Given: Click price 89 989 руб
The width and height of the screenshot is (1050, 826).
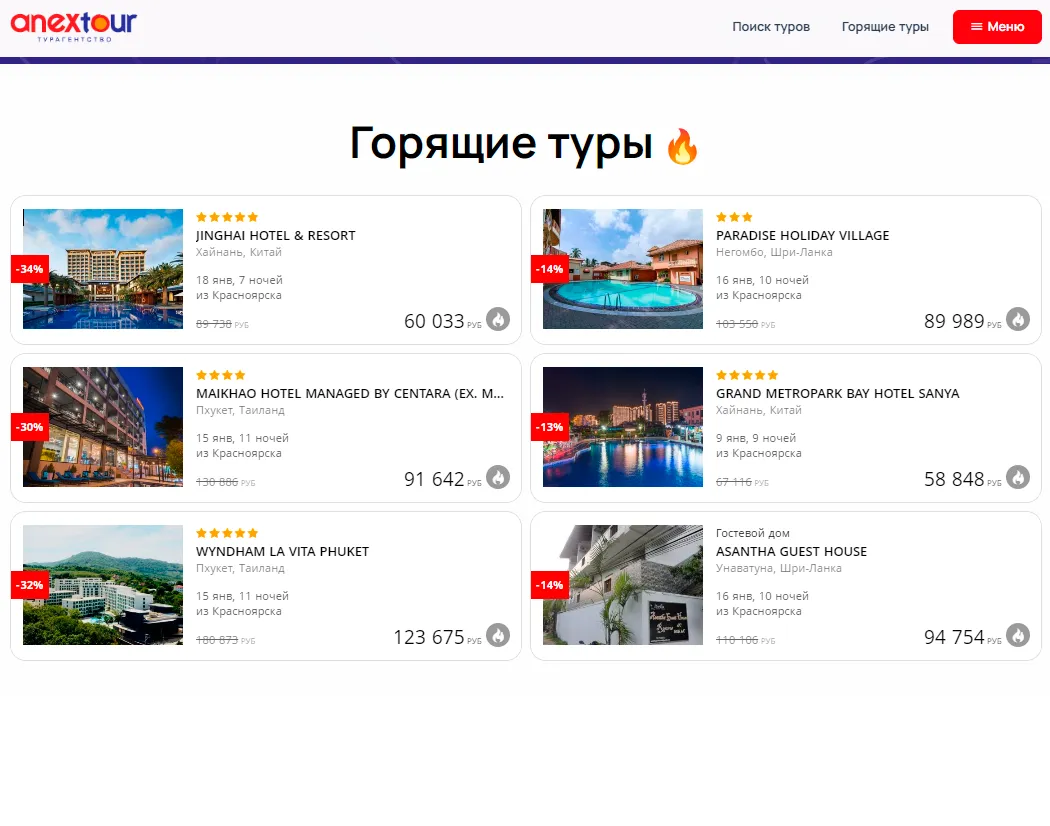Looking at the screenshot, I should pos(962,321).
